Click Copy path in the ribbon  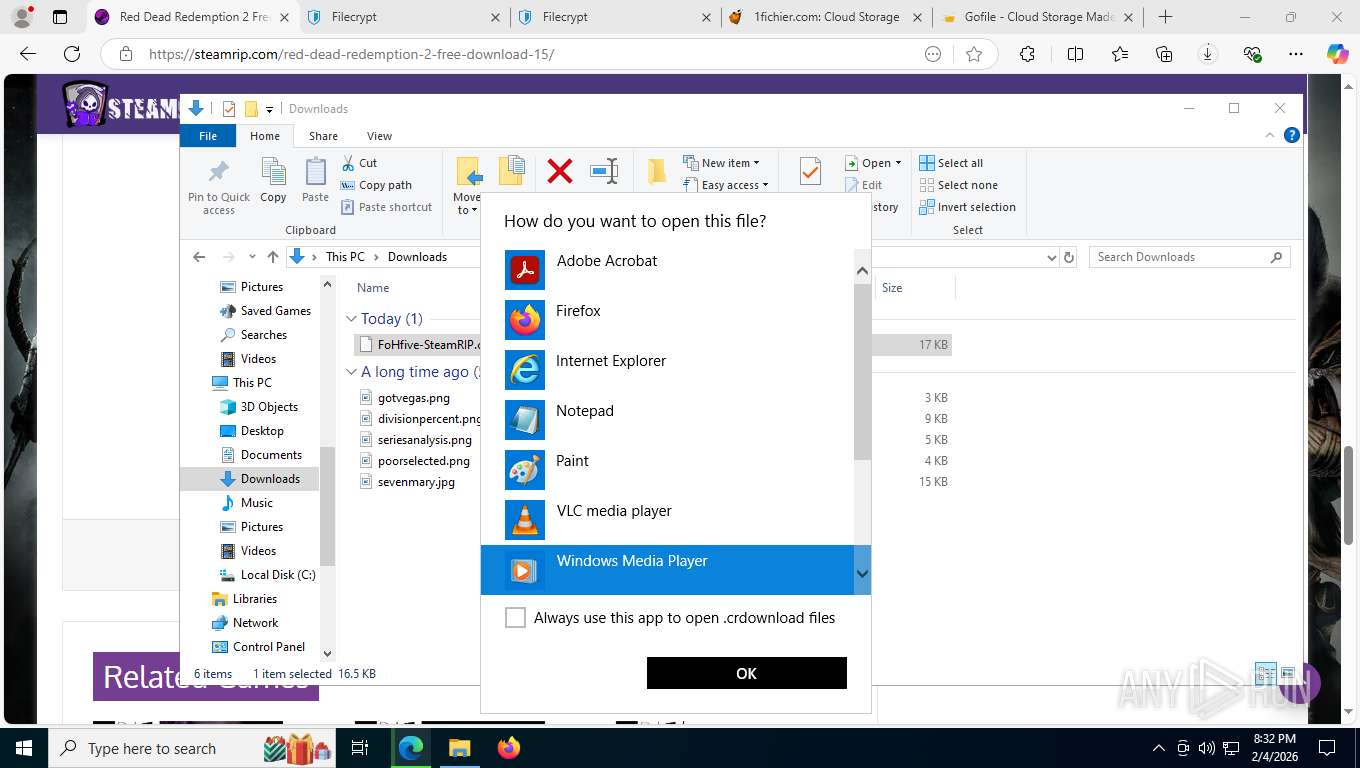[x=376, y=185]
